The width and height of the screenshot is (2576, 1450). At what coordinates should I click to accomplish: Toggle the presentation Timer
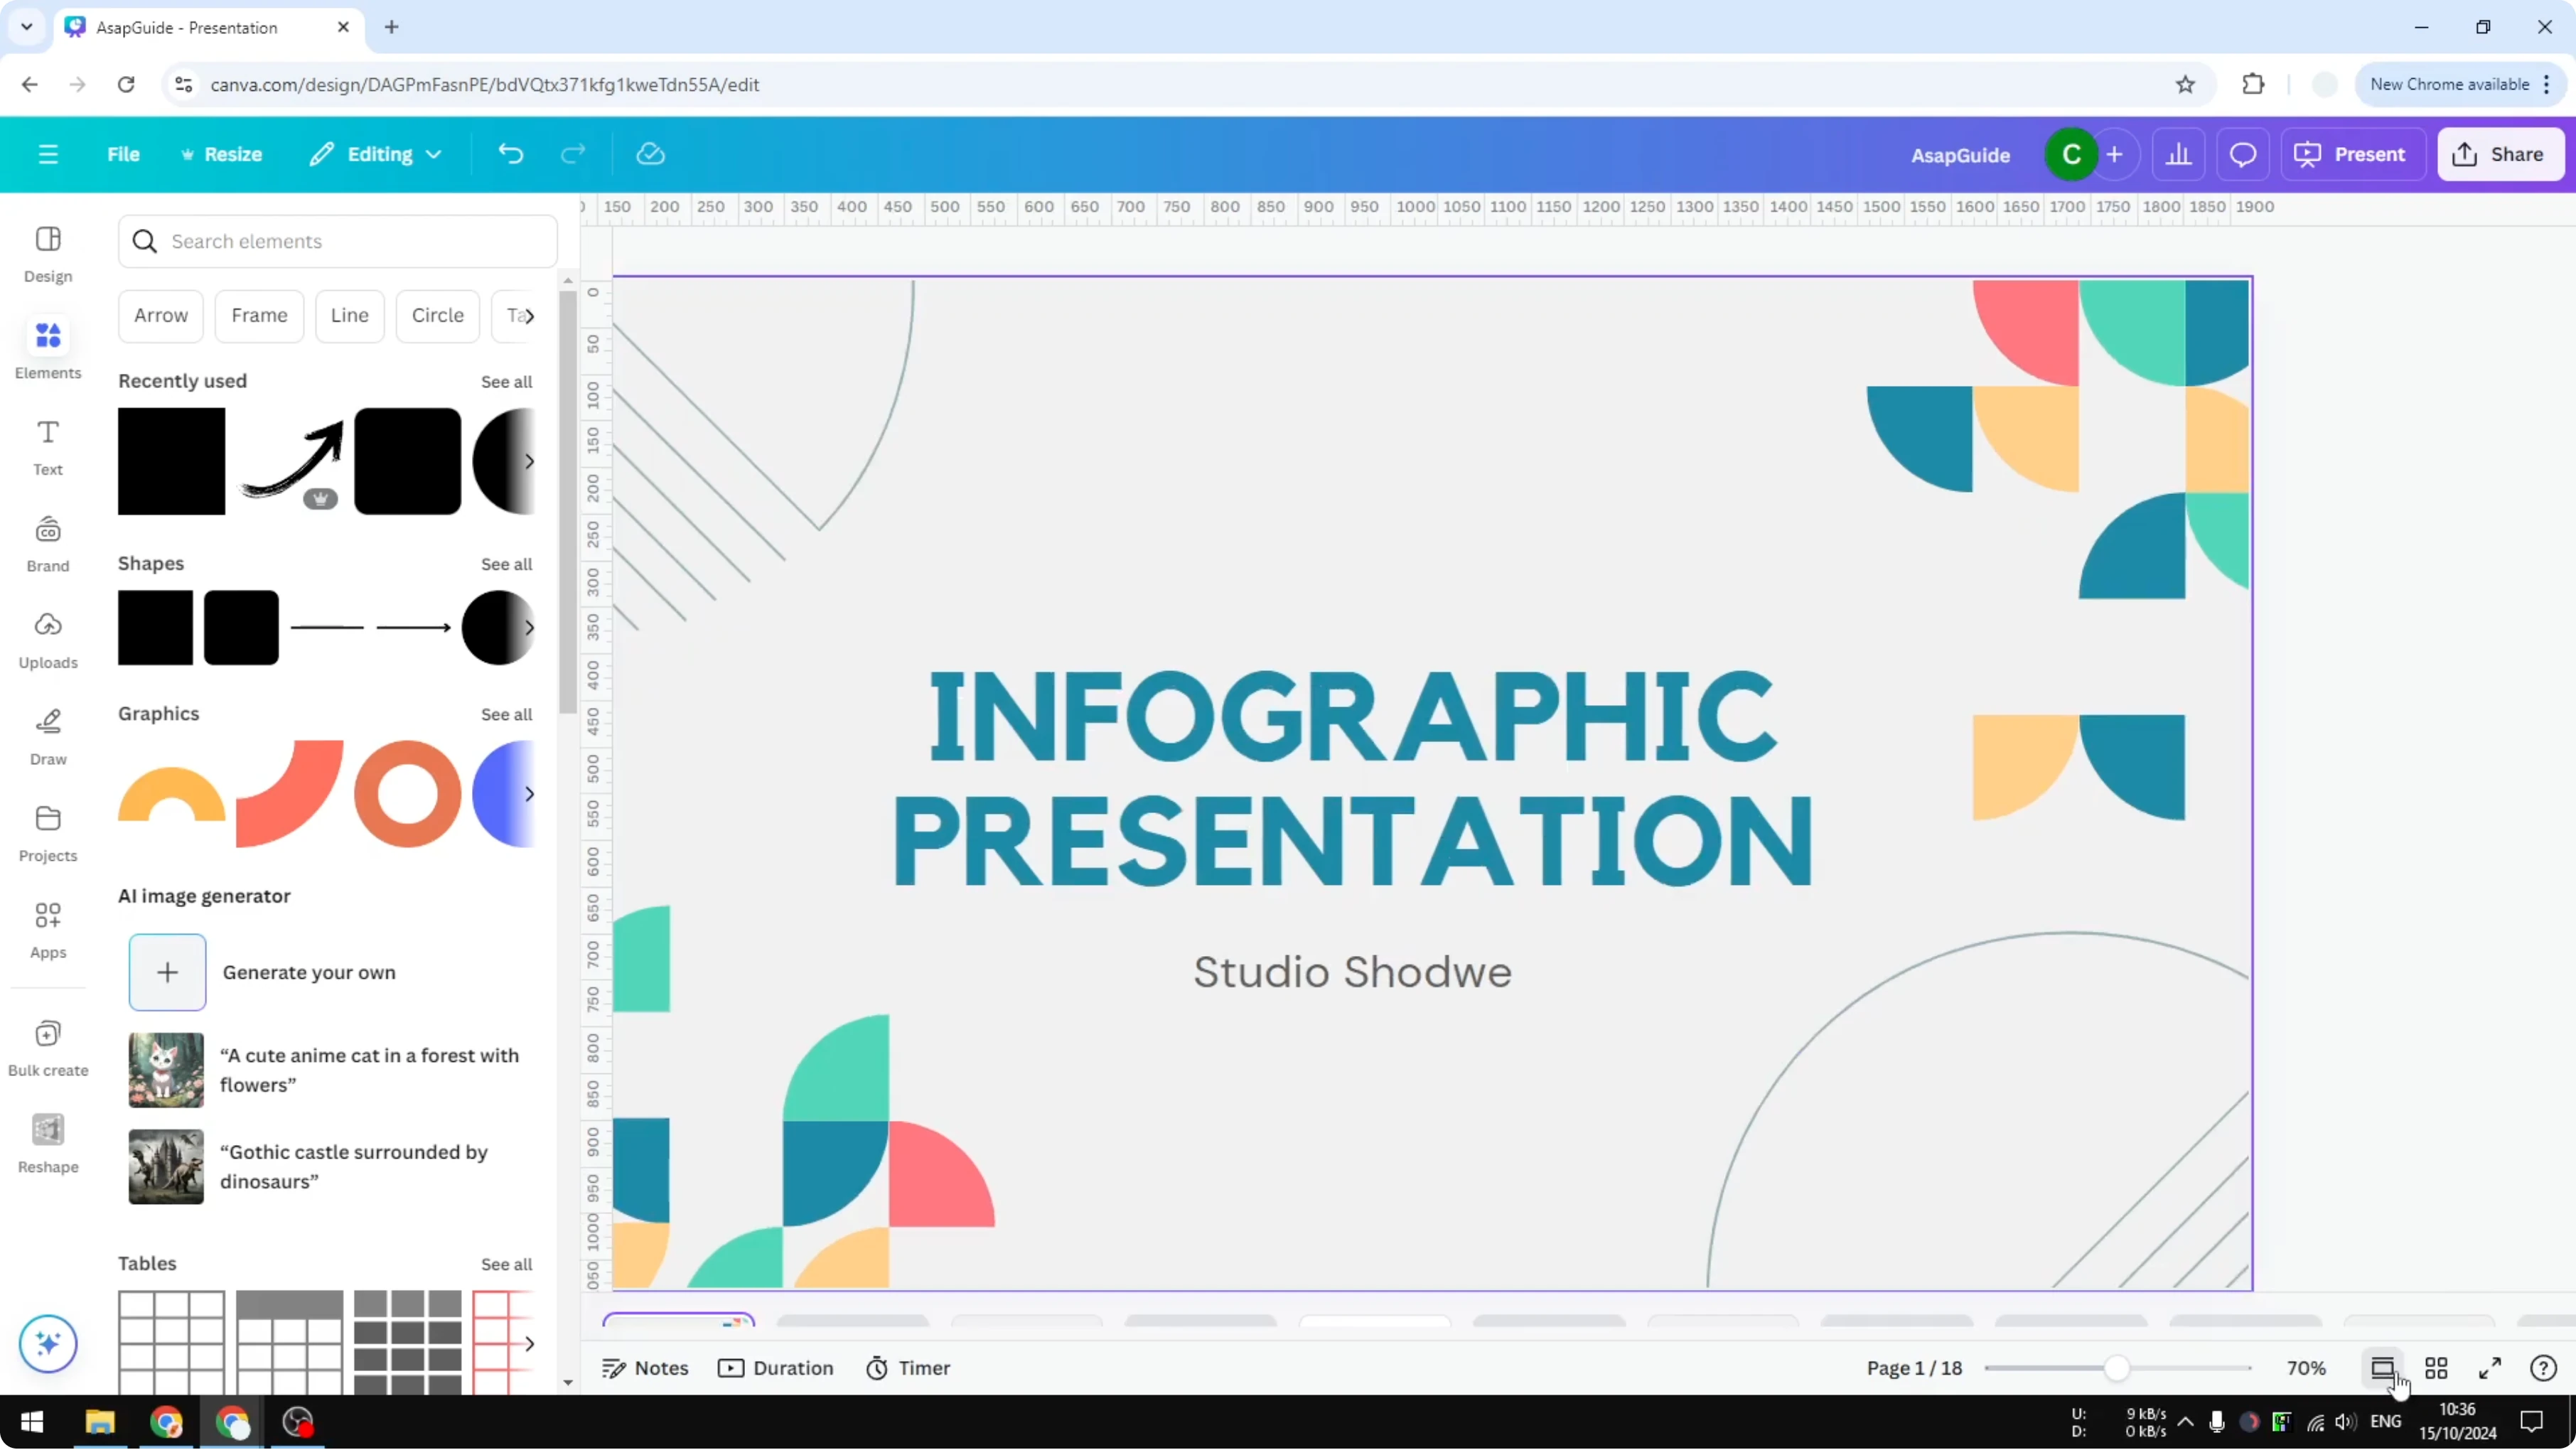pos(907,1367)
